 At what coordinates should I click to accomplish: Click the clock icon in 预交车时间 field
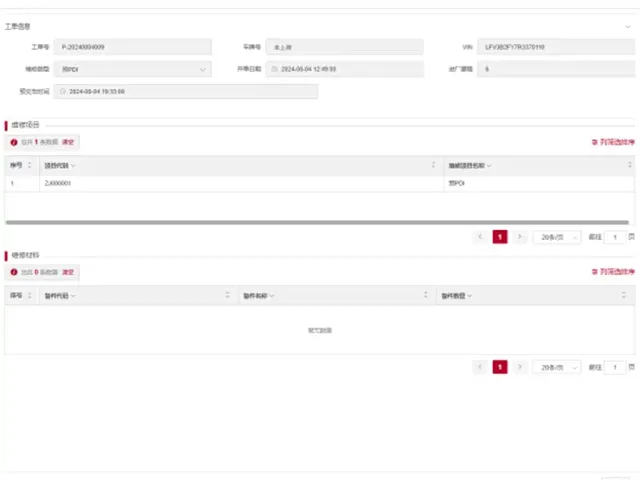click(62, 91)
